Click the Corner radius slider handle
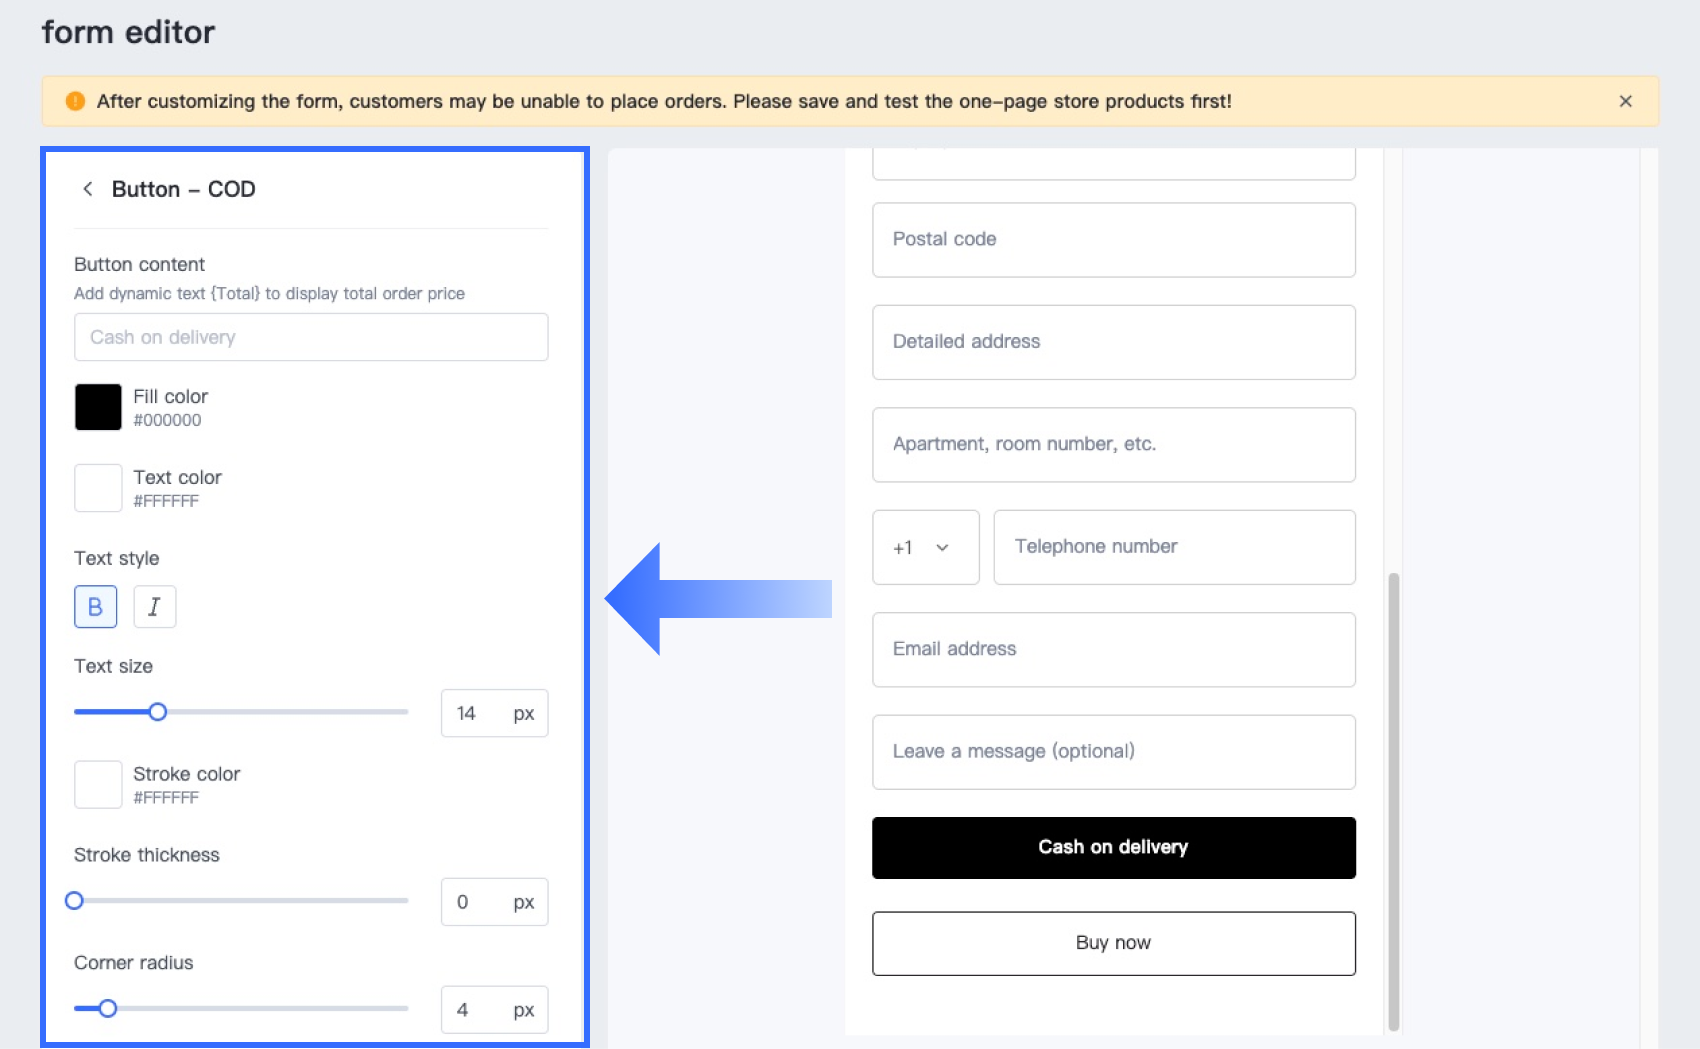This screenshot has width=1700, height=1049. click(x=108, y=1008)
